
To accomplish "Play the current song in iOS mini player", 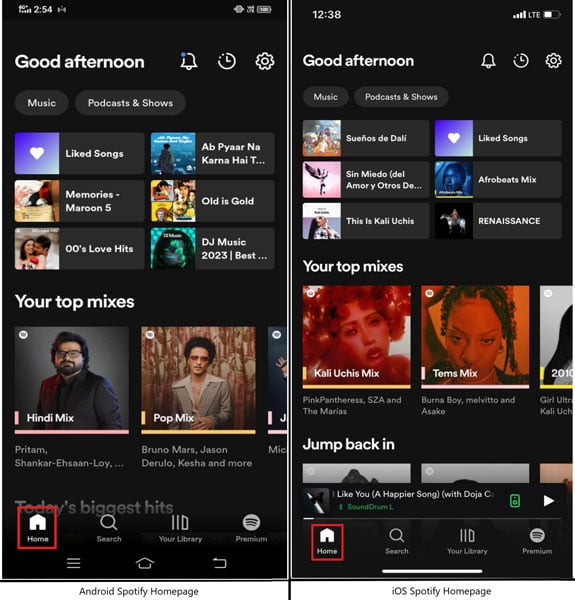I will click(549, 501).
